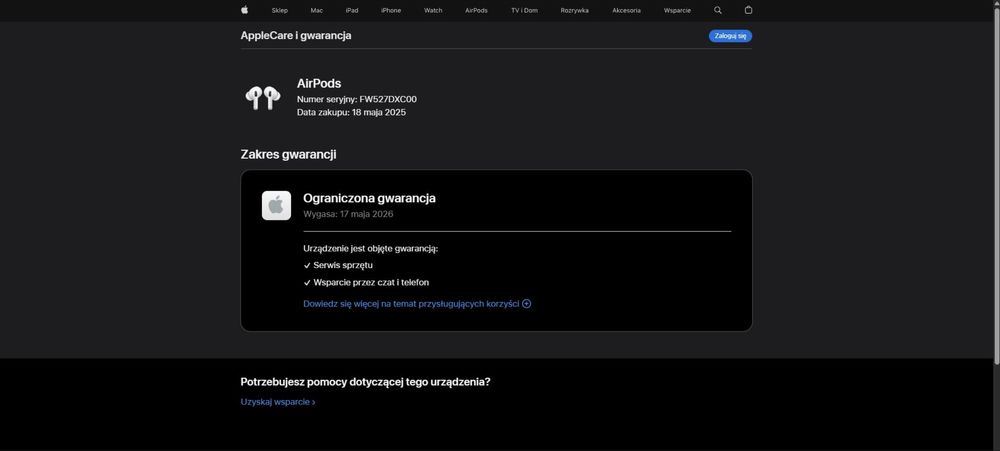Open the search magnifier icon
1000x451 pixels.
click(718, 10)
